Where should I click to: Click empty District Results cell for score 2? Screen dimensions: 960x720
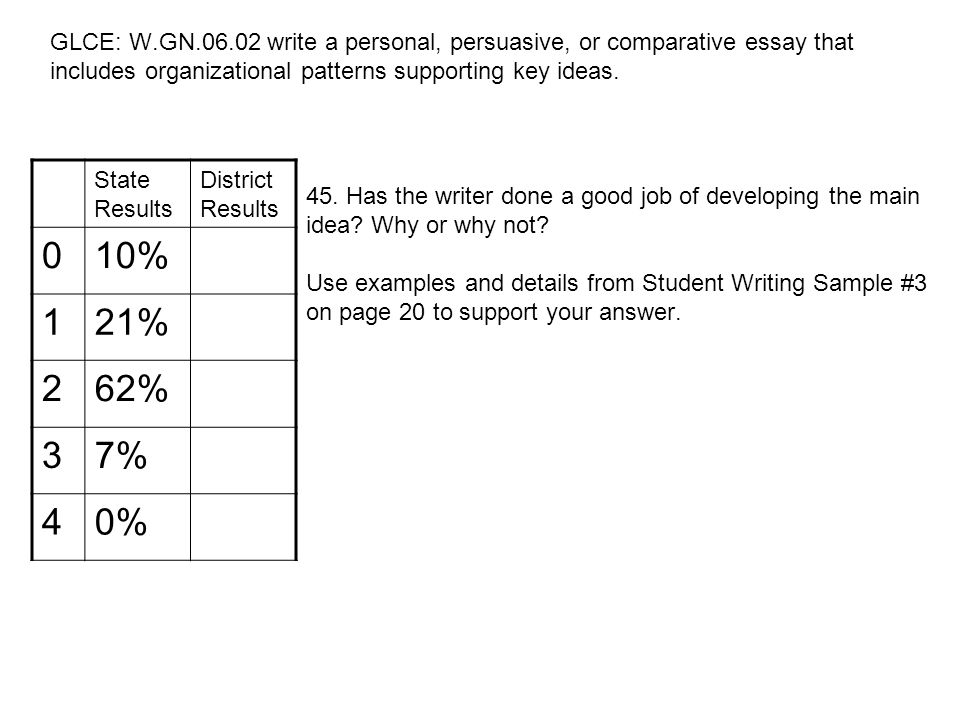243,394
